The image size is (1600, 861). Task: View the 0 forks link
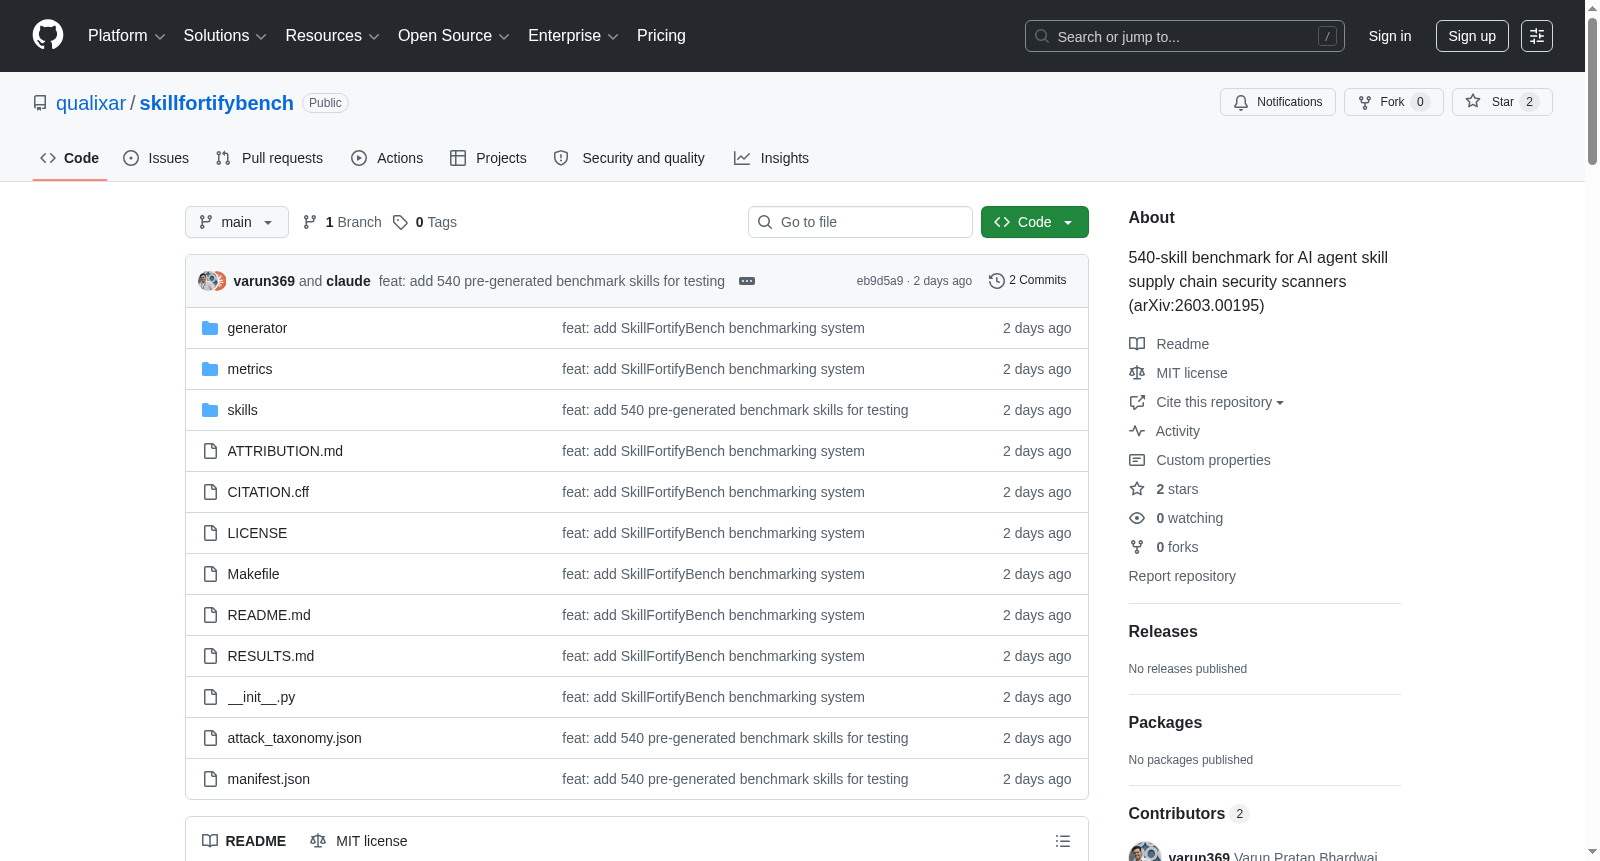tap(1164, 547)
